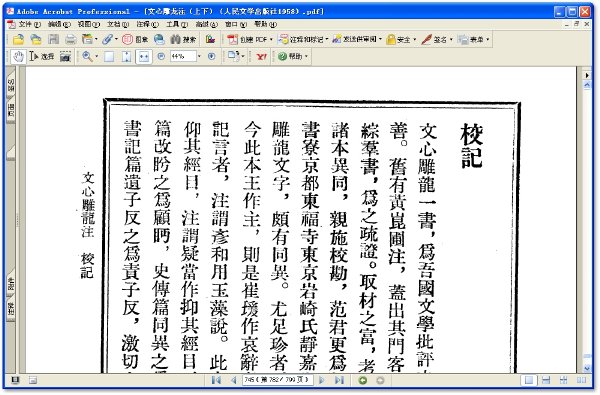Go to the last page

[x=339, y=380]
